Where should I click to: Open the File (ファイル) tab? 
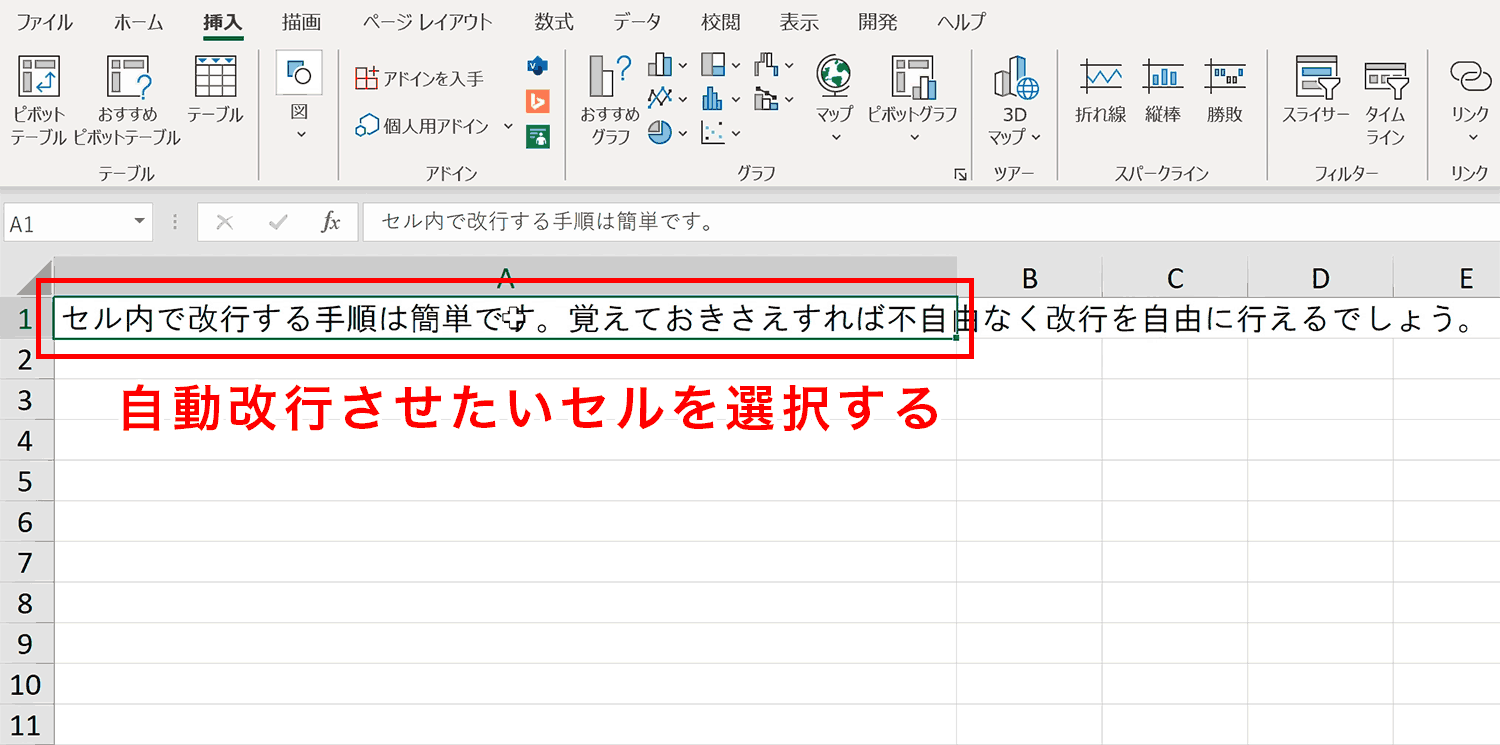[44, 22]
